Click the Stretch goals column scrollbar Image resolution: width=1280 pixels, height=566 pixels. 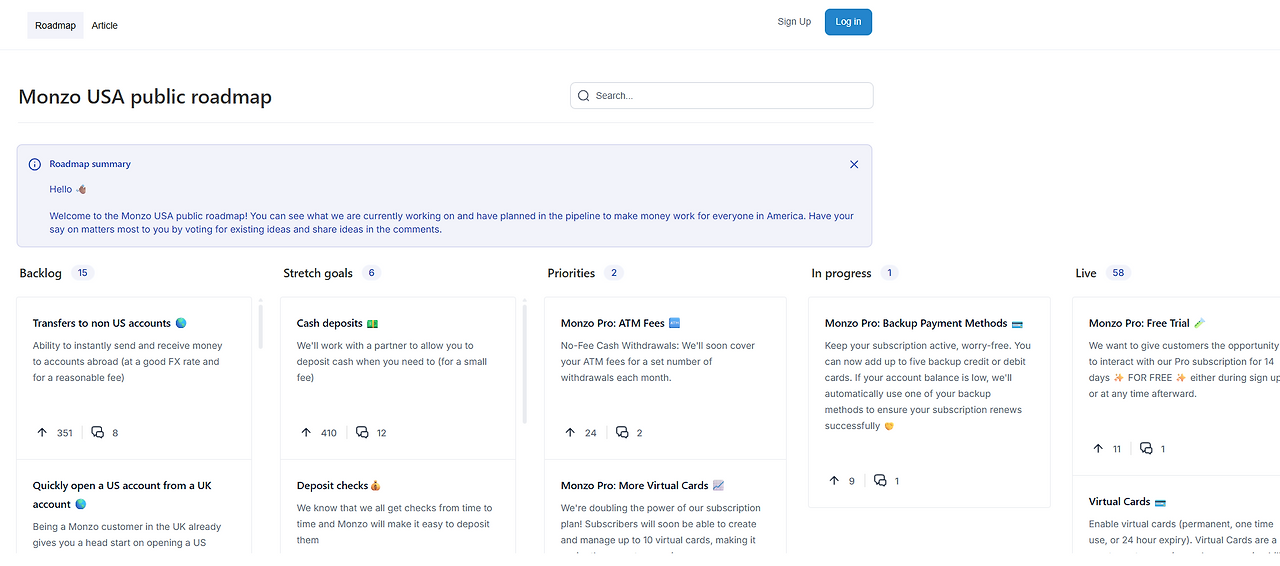coord(525,362)
